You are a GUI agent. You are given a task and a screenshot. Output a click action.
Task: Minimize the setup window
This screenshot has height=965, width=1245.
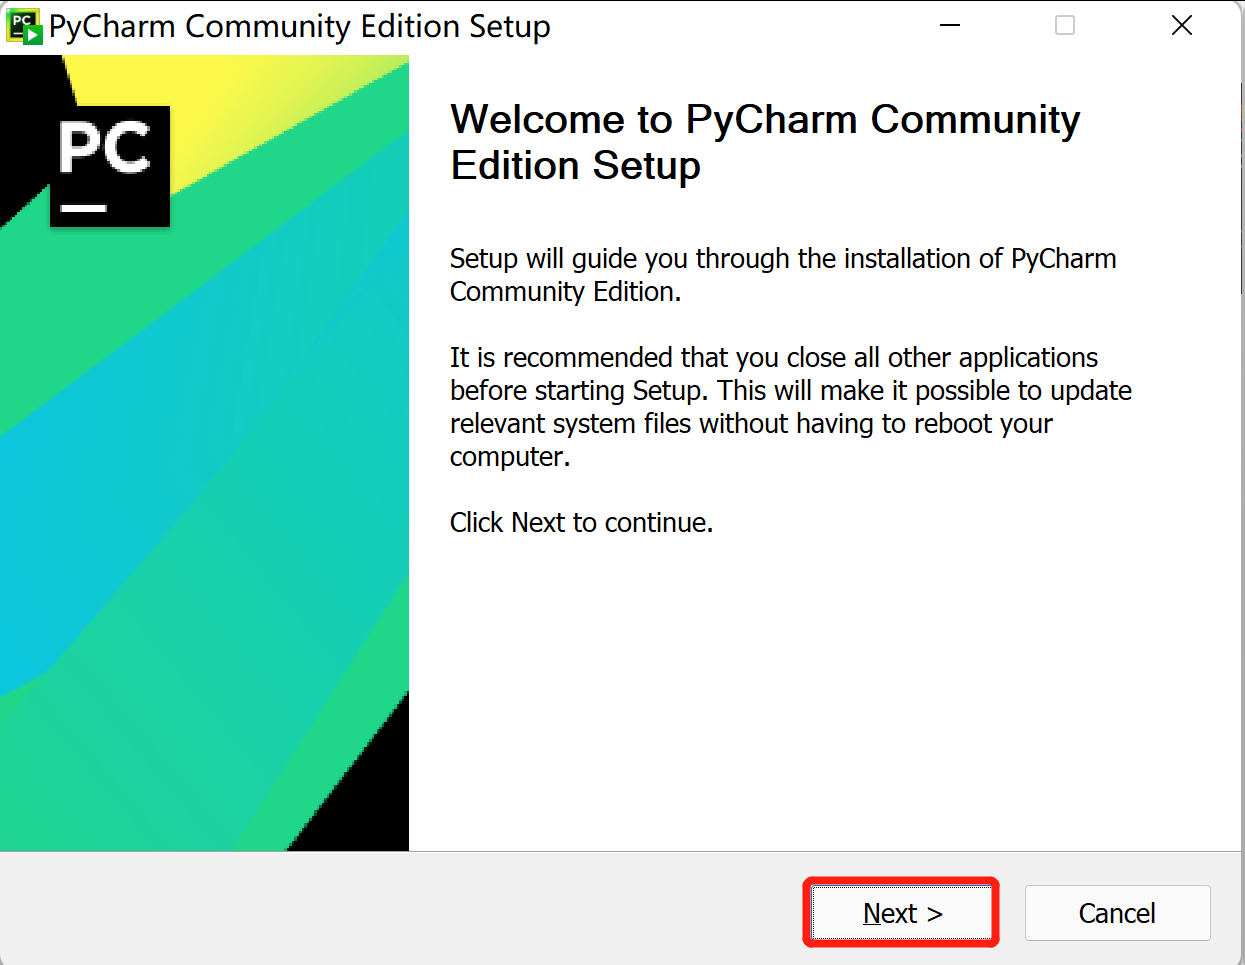(950, 26)
